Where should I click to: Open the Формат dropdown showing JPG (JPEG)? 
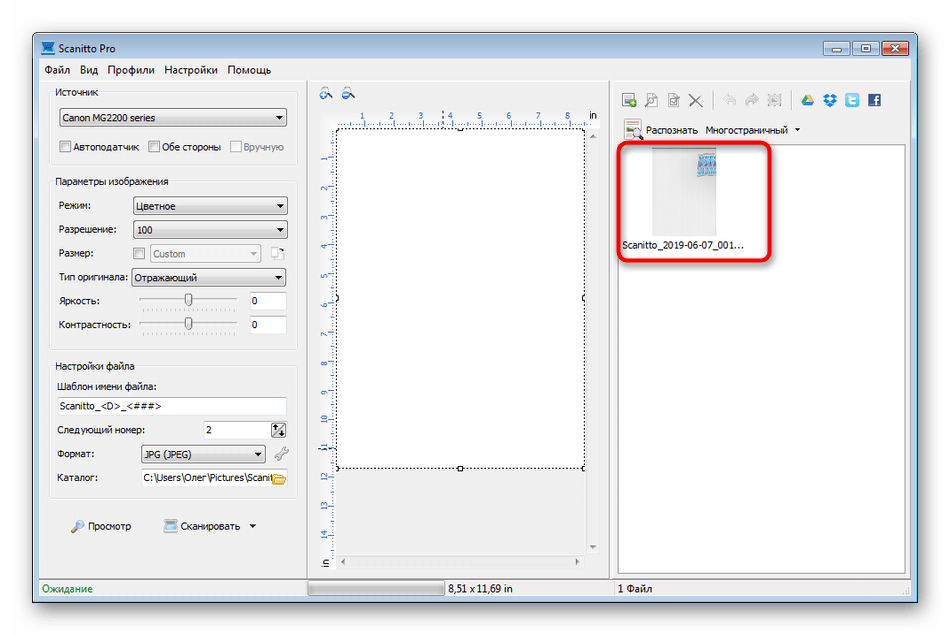203,455
